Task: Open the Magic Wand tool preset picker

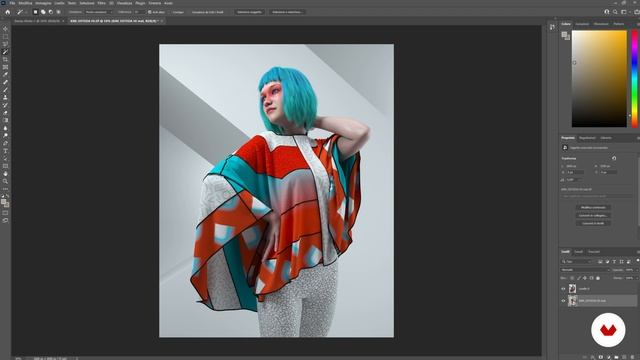Action: (x=21, y=12)
